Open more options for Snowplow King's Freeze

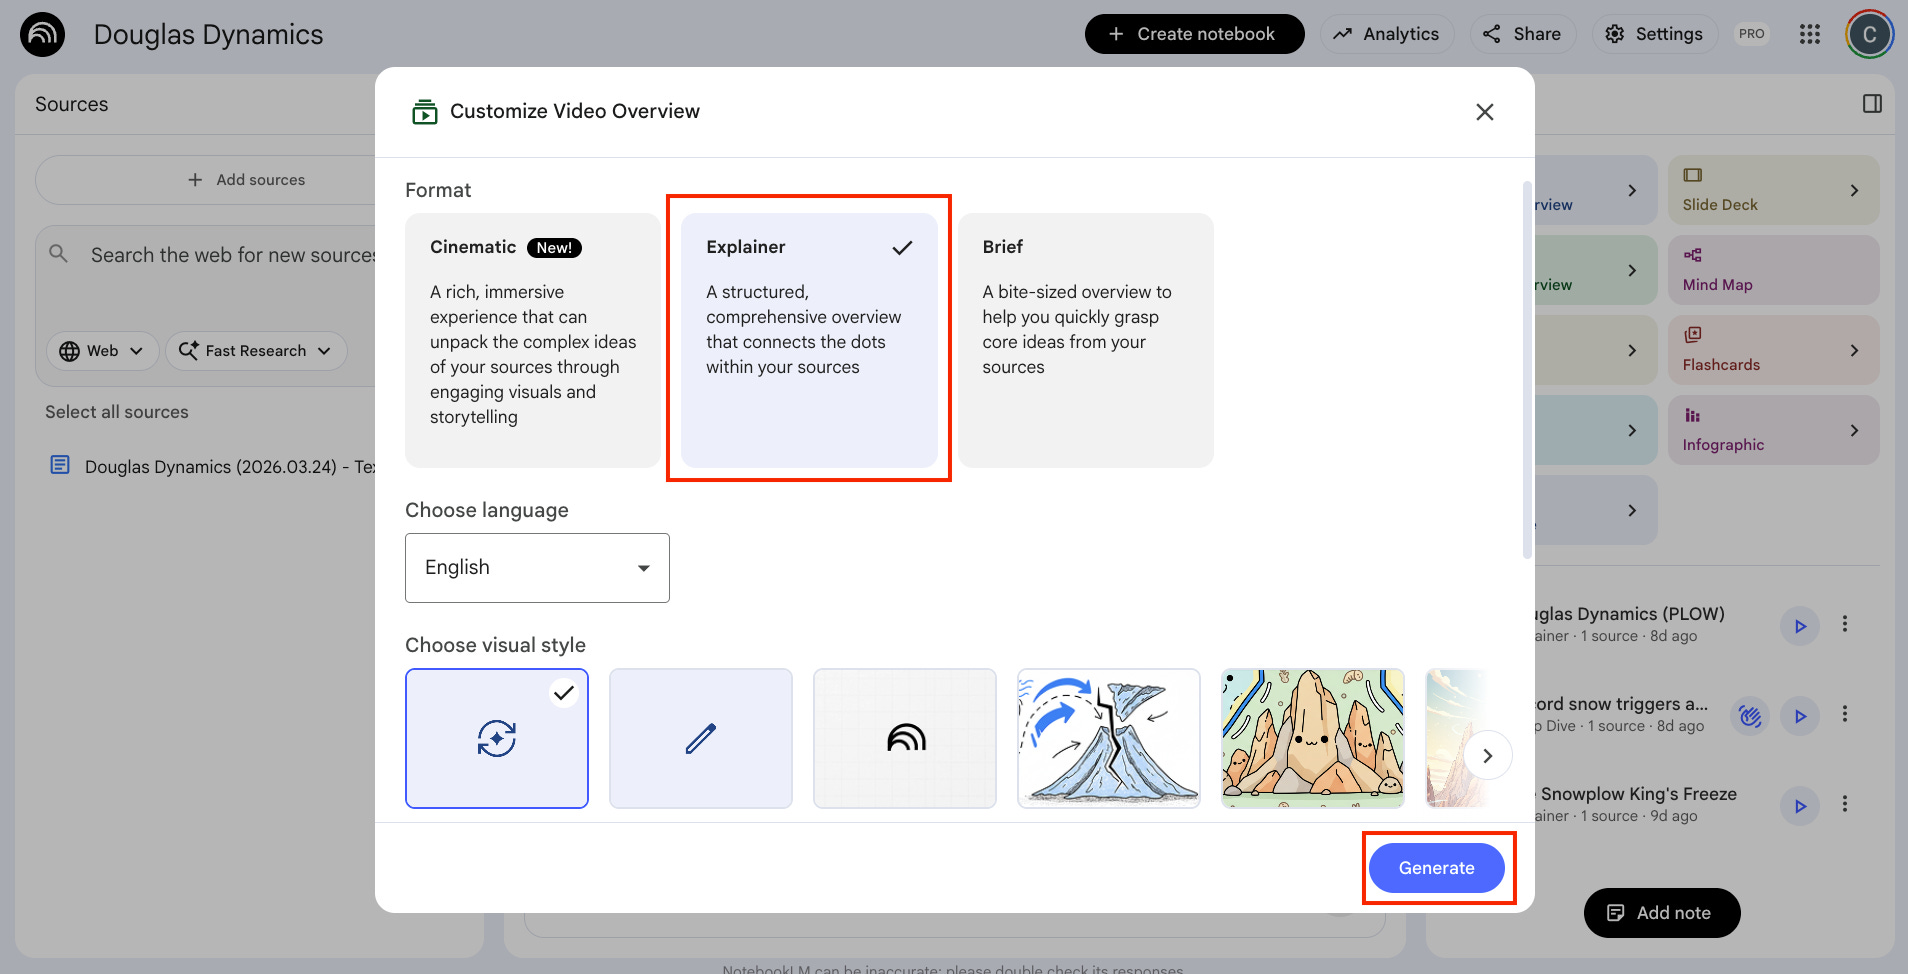[1845, 804]
